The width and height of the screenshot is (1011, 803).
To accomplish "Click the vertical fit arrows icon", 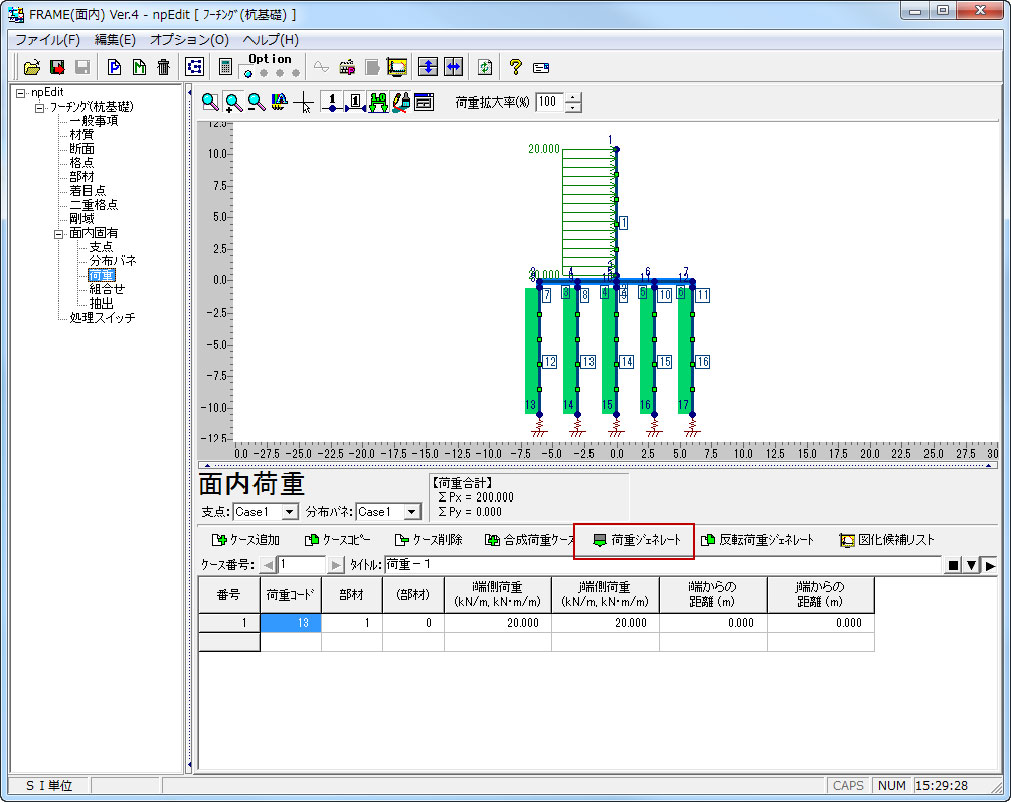I will [428, 67].
